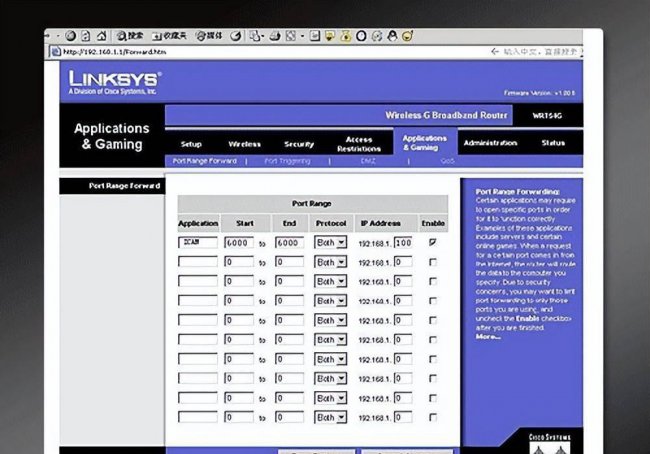Screen dimensions: 650x454
Task: Switch to the Wireless tab
Action: point(245,144)
